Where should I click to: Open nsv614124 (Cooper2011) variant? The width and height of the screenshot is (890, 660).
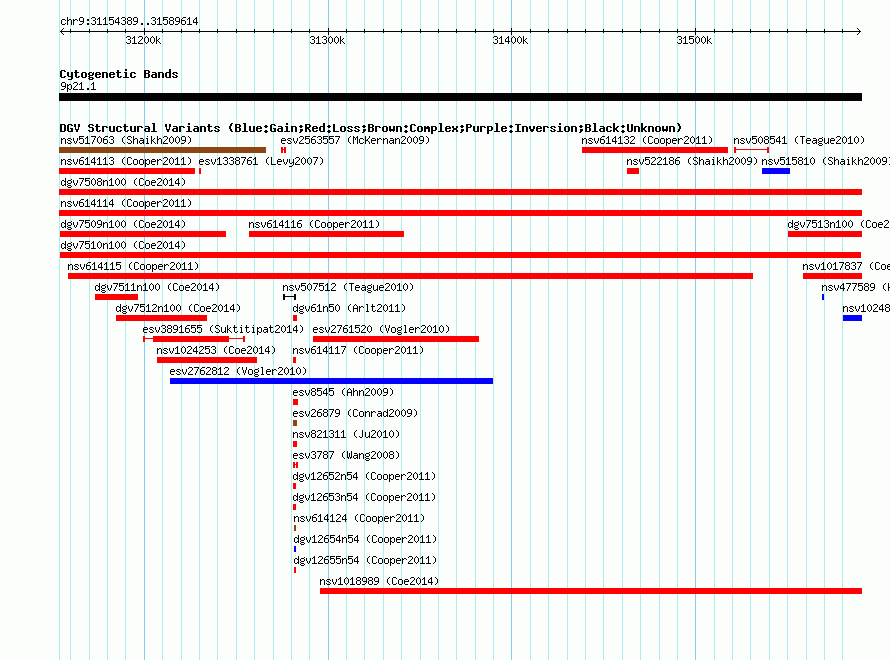point(359,518)
